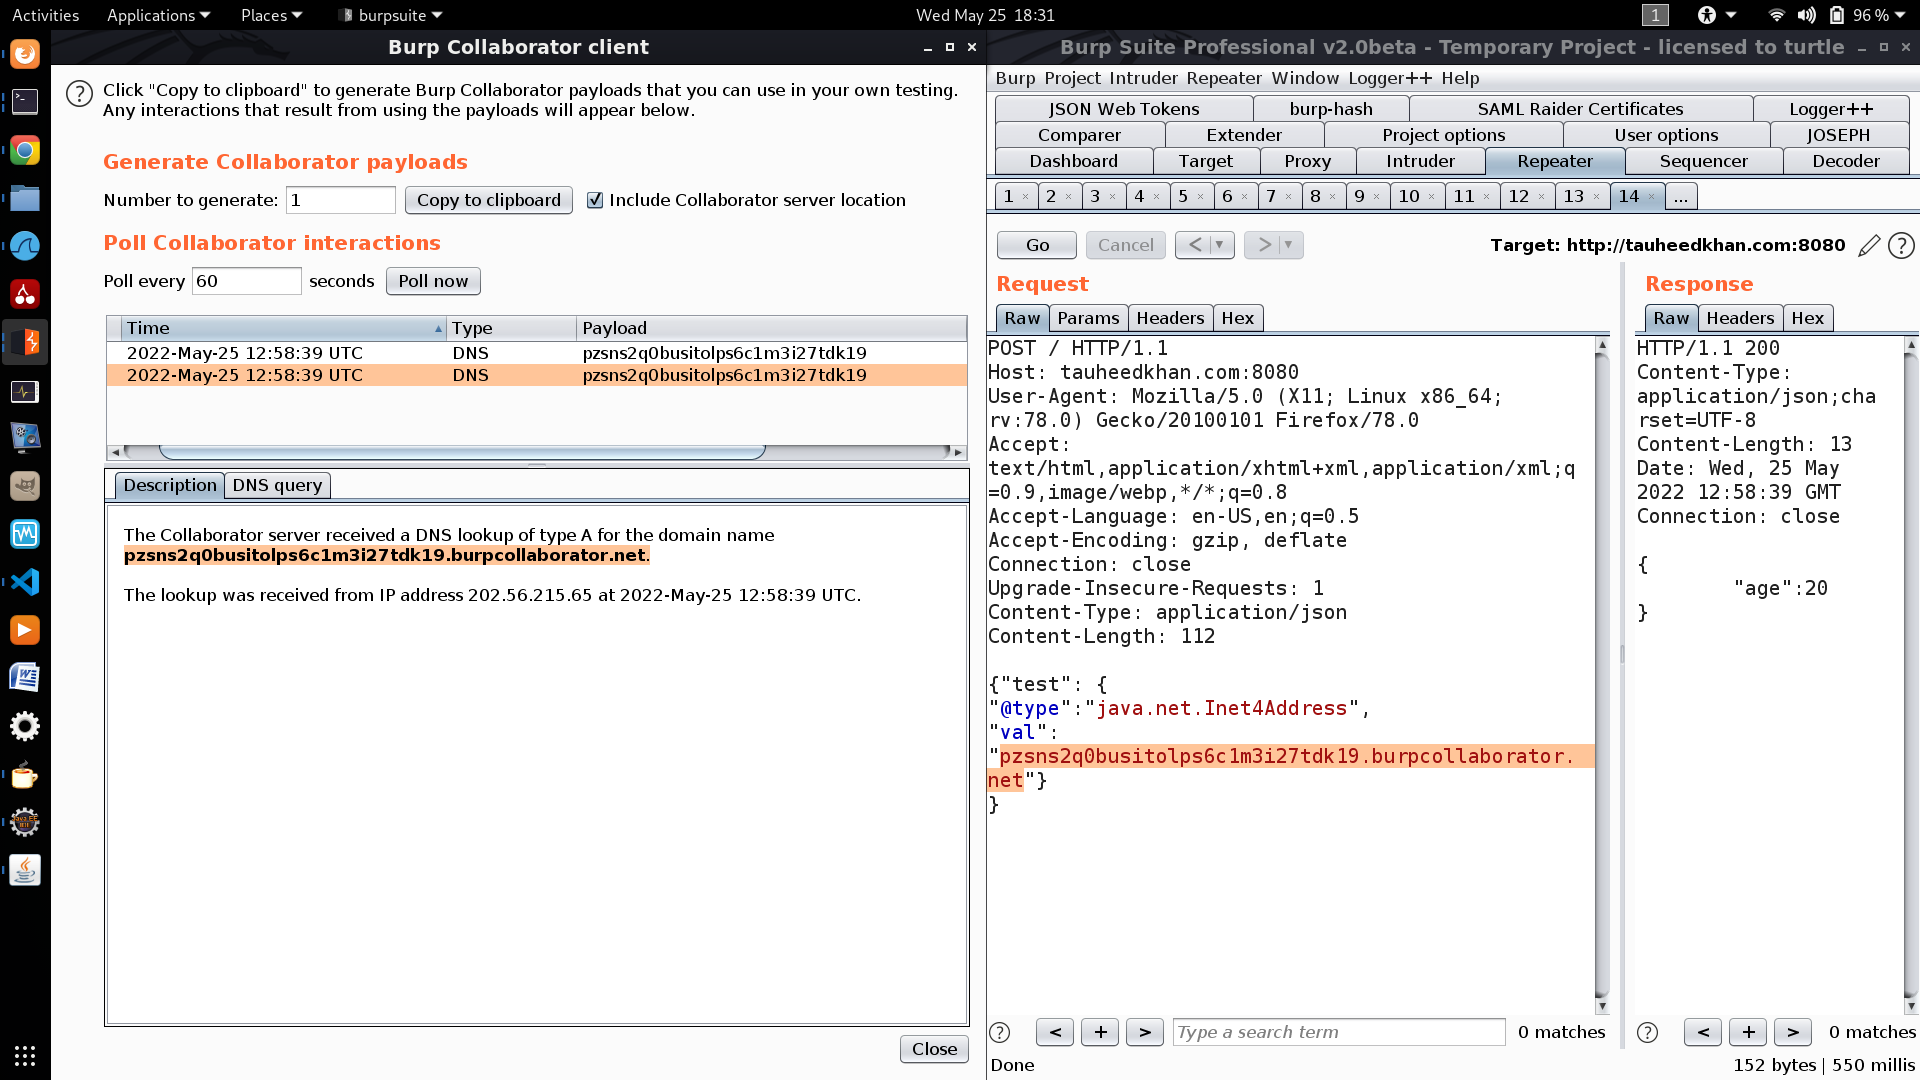Image resolution: width=1920 pixels, height=1080 pixels.
Task: Open the Applications menu dropdown
Action: point(158,15)
